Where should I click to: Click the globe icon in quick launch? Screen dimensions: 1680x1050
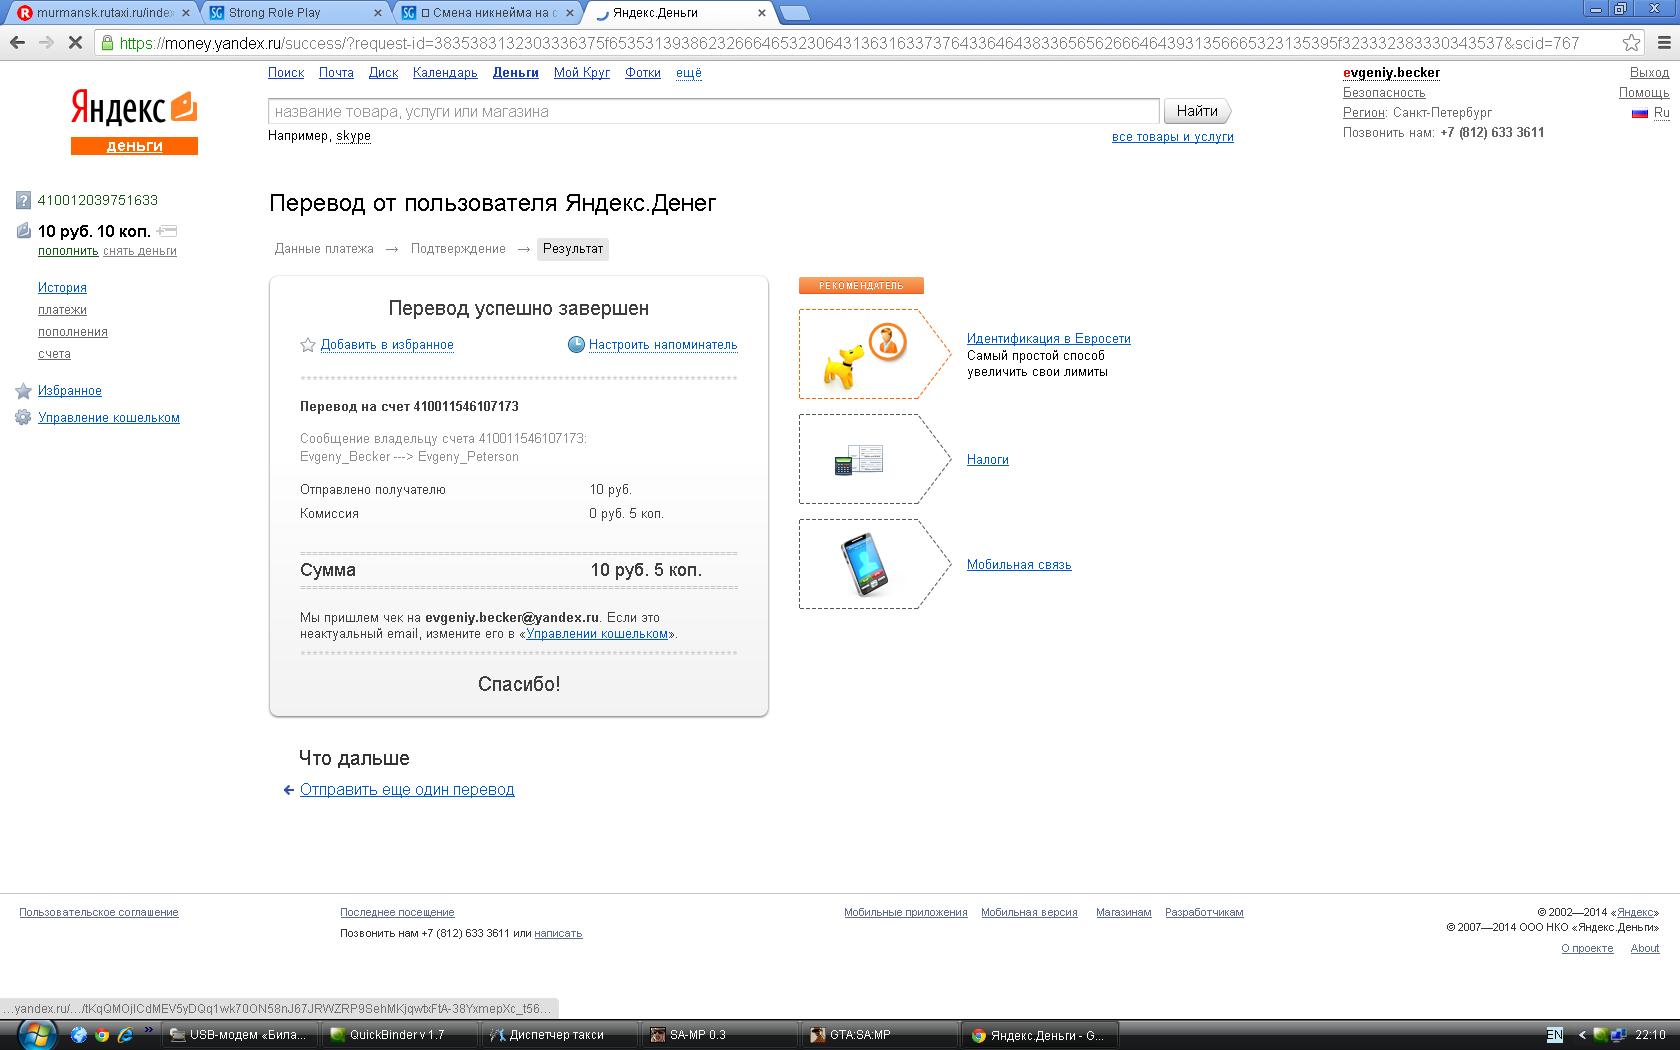[x=79, y=1035]
